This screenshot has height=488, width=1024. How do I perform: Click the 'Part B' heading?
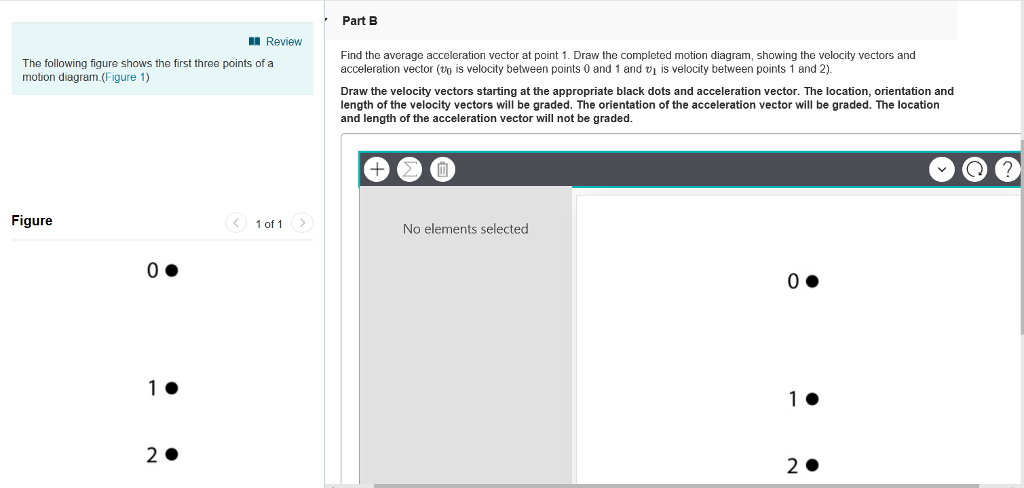coord(360,21)
